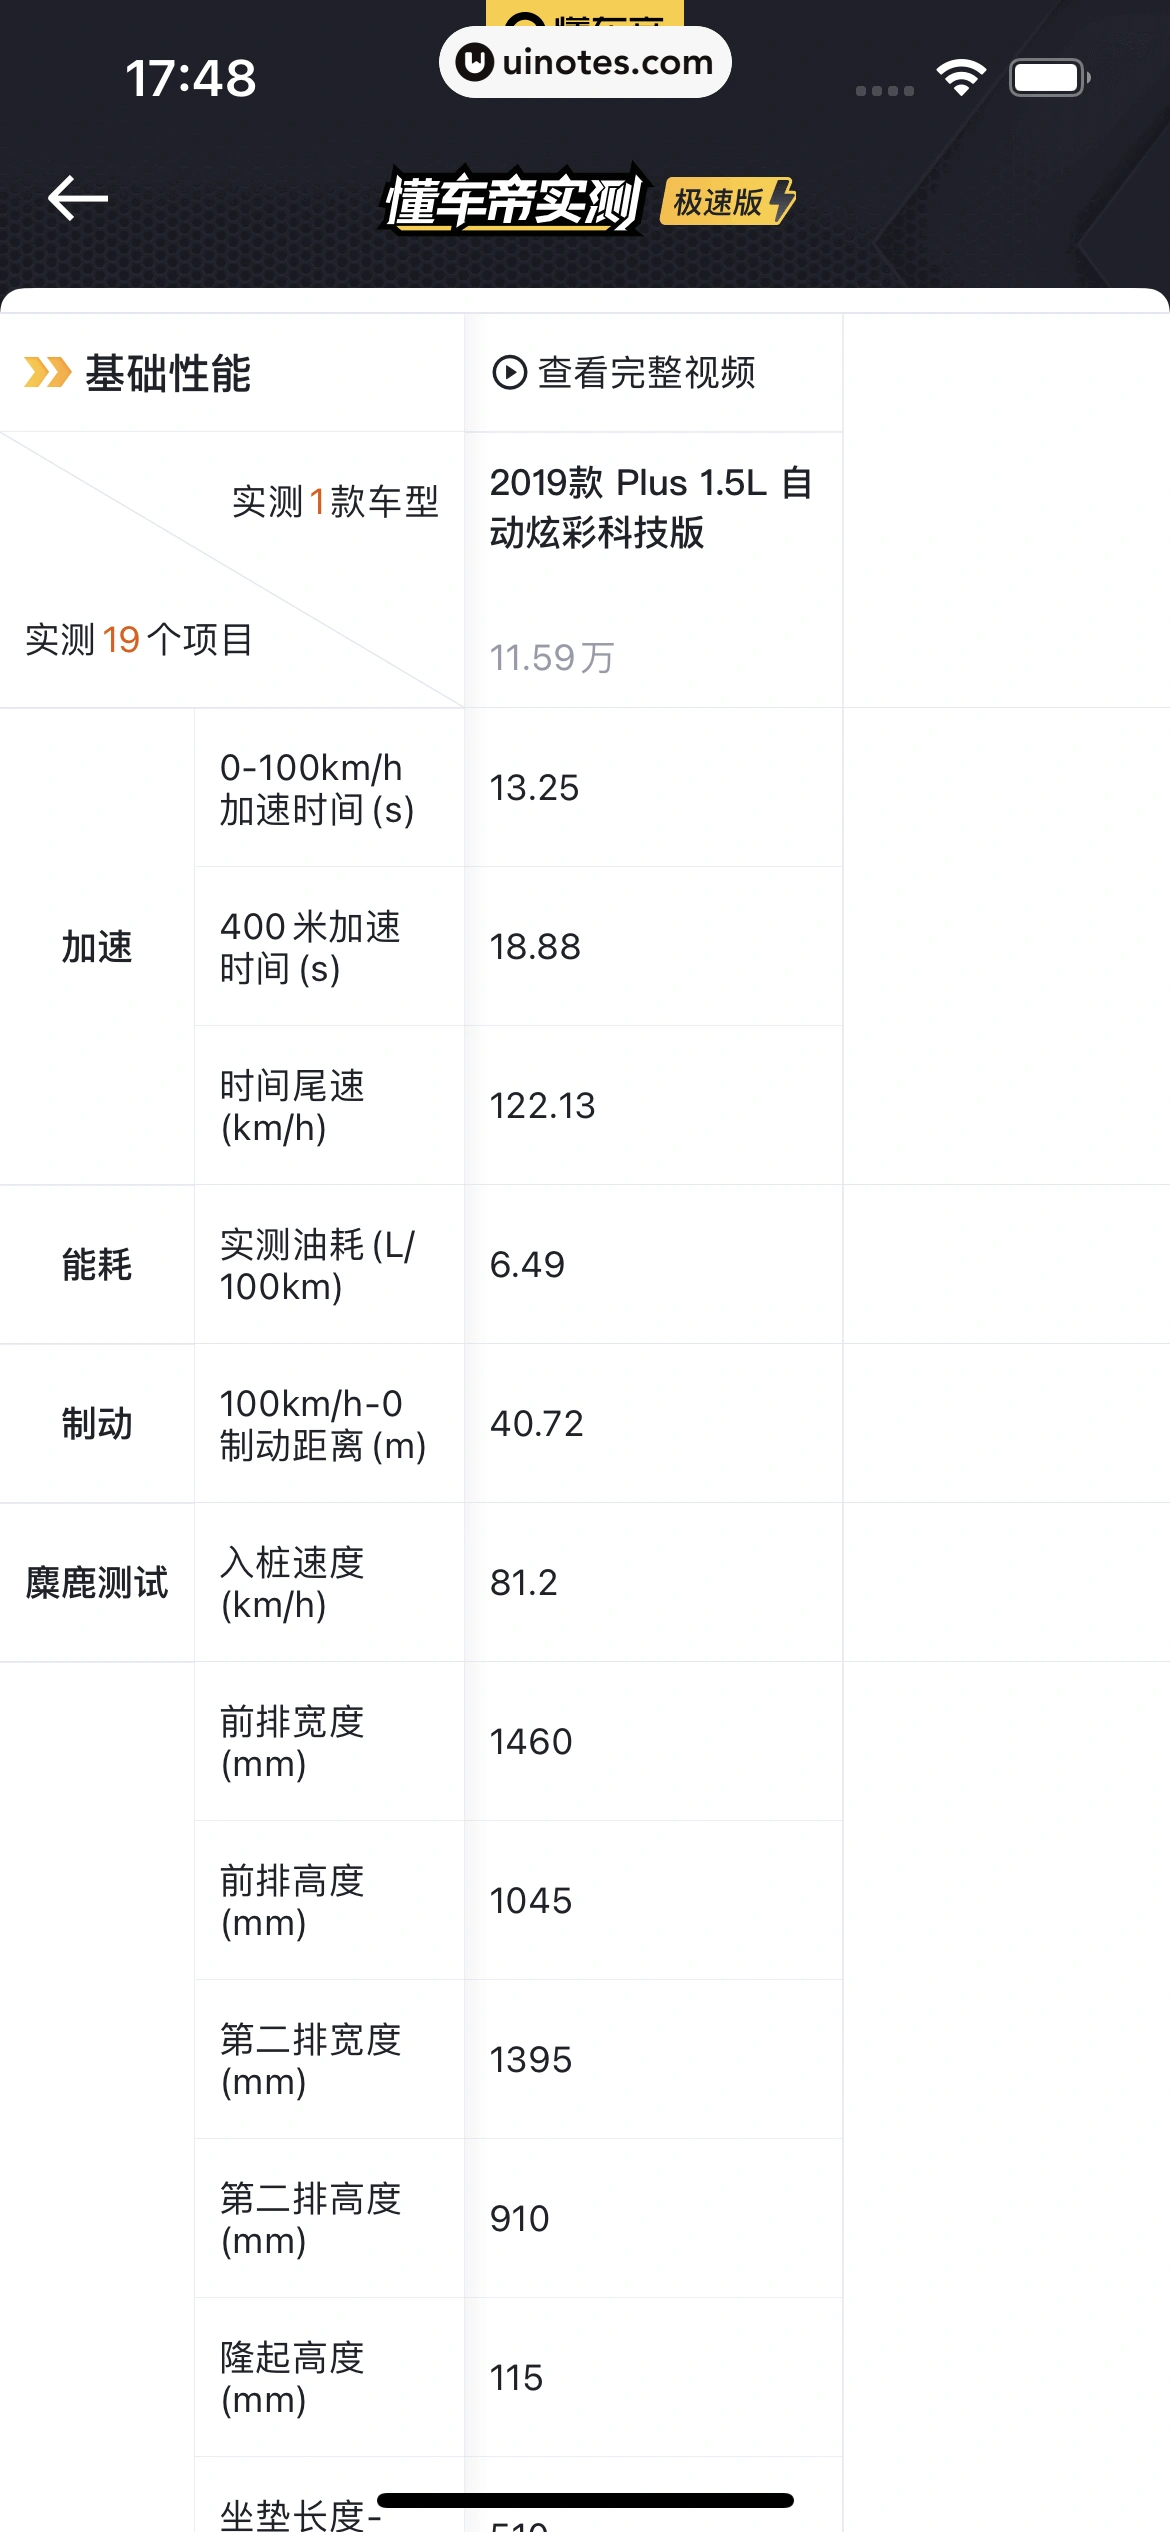Tap the yellow double-chevron before 基础性能
The image size is (1170, 2532).
(47, 373)
